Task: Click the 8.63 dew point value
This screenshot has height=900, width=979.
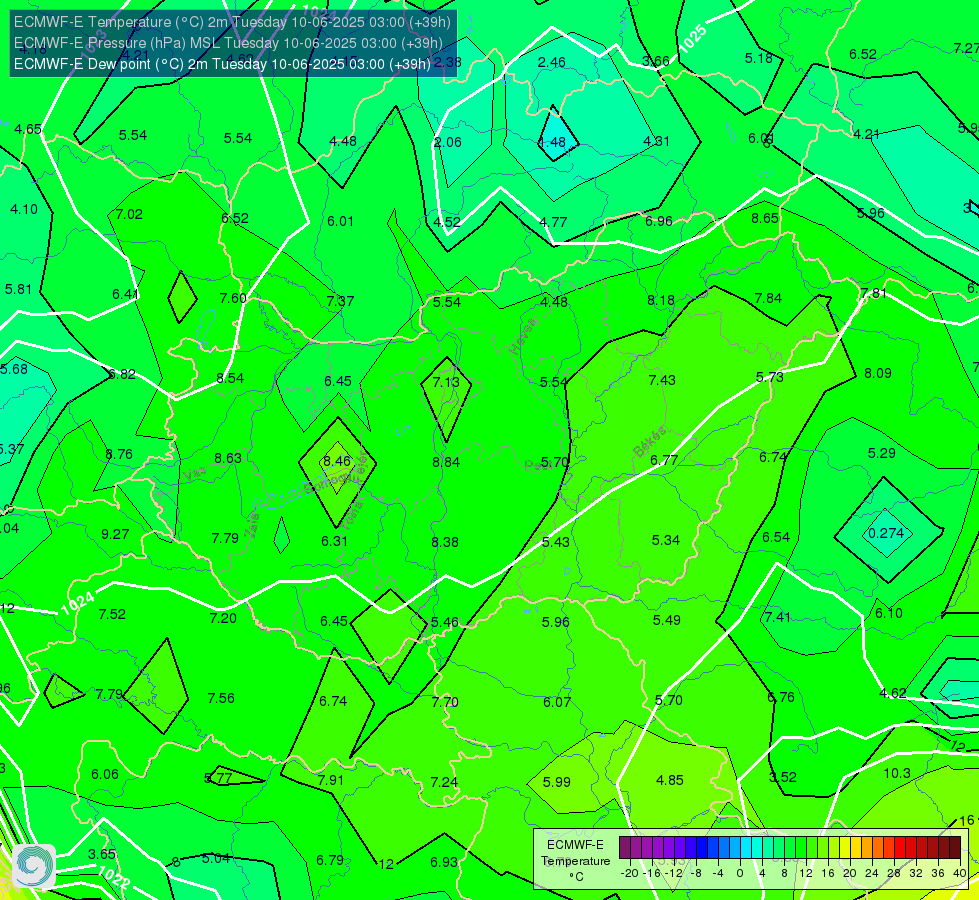Action: [x=228, y=458]
